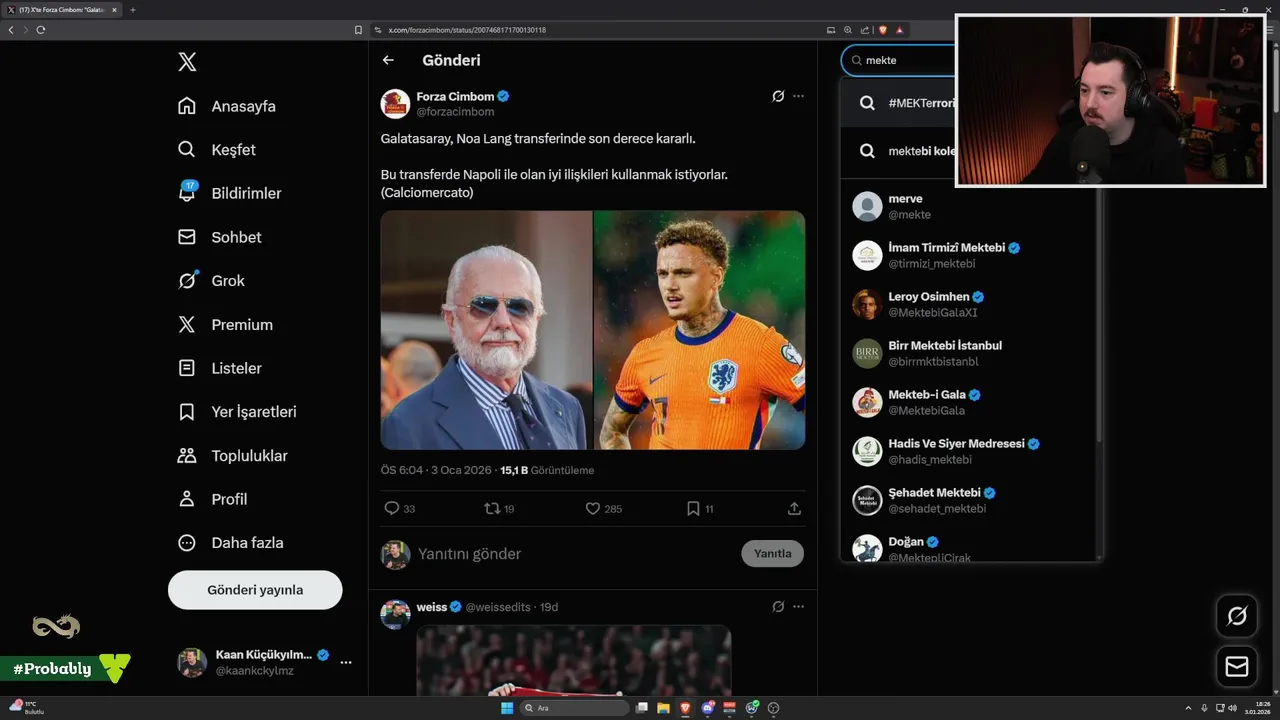1280x720 pixels.
Task: Bookmark the post showing 11 bookmarks
Action: [693, 508]
